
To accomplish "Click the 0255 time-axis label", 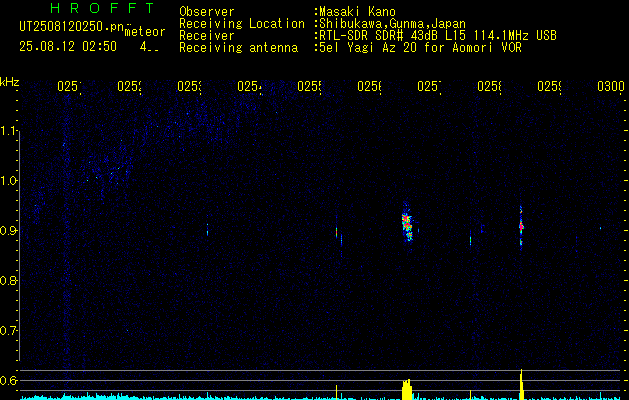I will [x=309, y=86].
